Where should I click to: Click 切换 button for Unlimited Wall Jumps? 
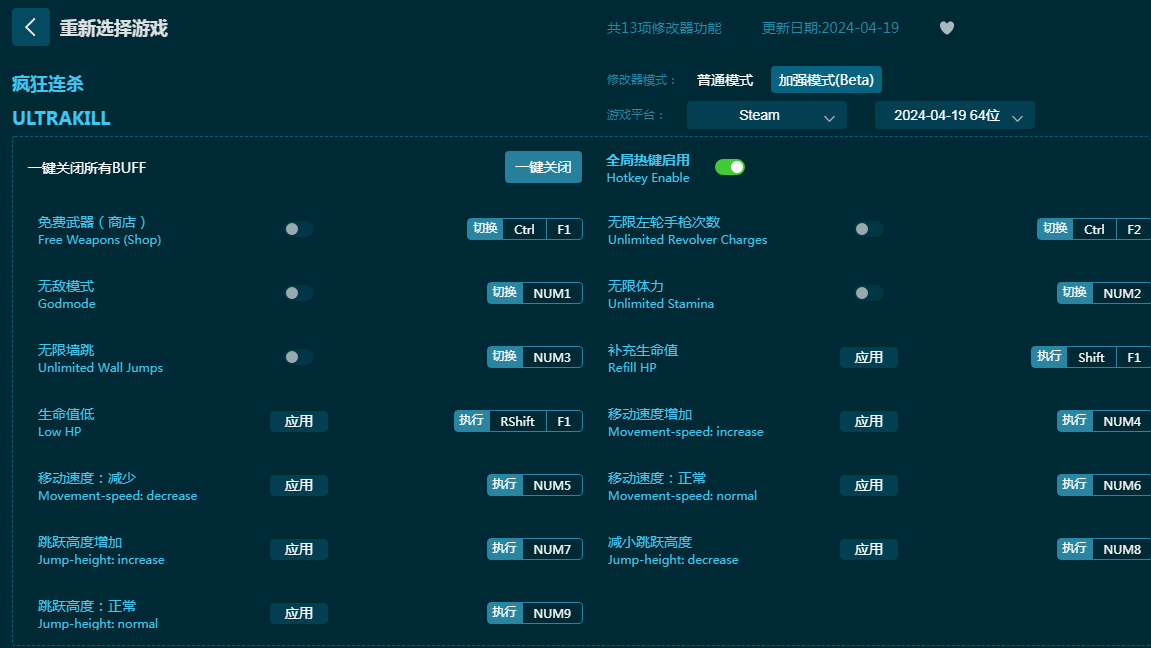tap(504, 357)
